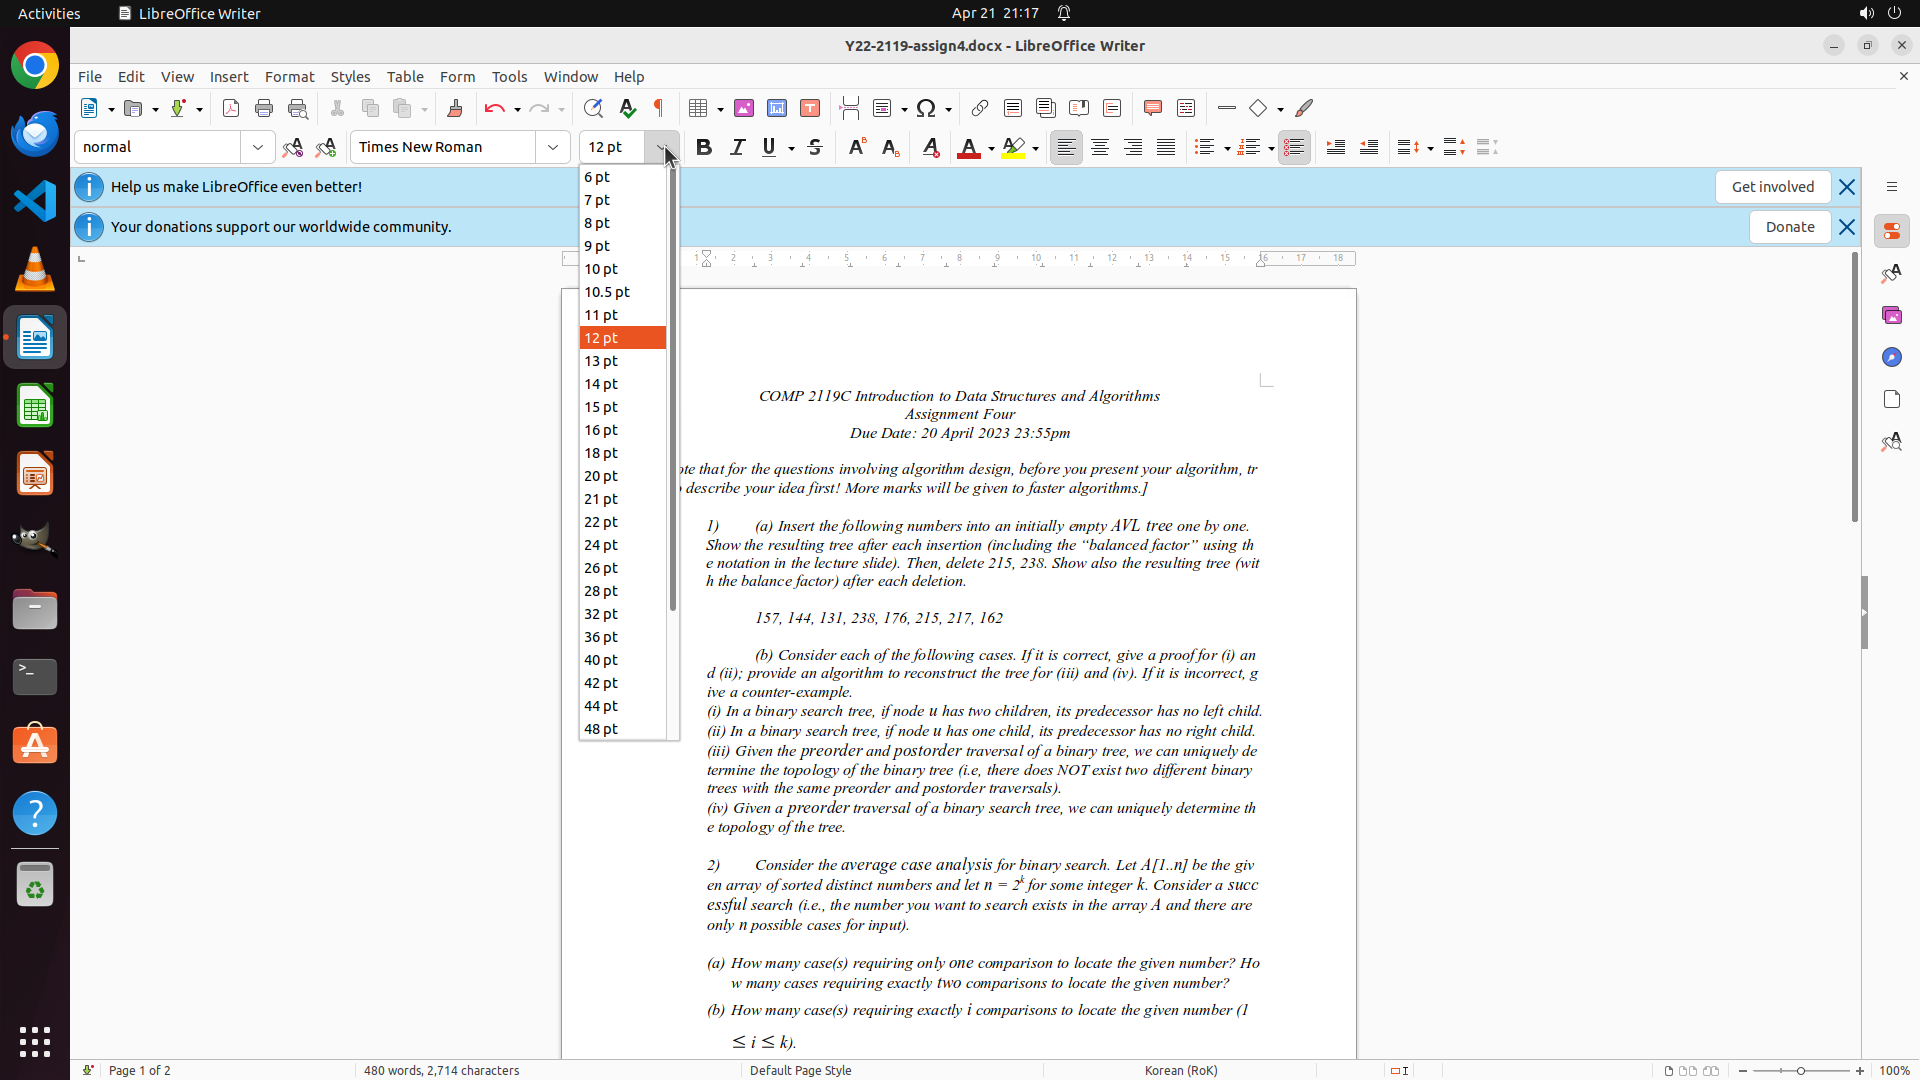Click the Clone Formatting paintbrush icon
Screen dimensions: 1920x1080
[455, 108]
